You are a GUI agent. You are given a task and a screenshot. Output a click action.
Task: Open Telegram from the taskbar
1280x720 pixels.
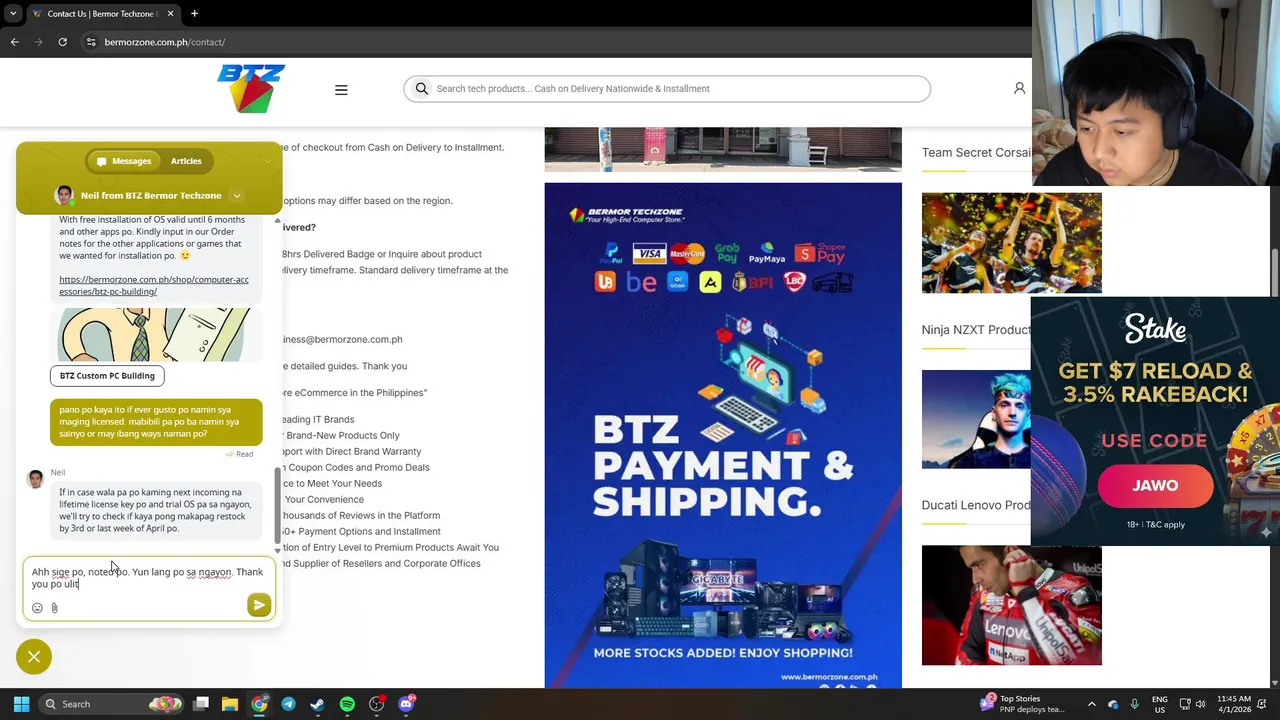[288, 704]
